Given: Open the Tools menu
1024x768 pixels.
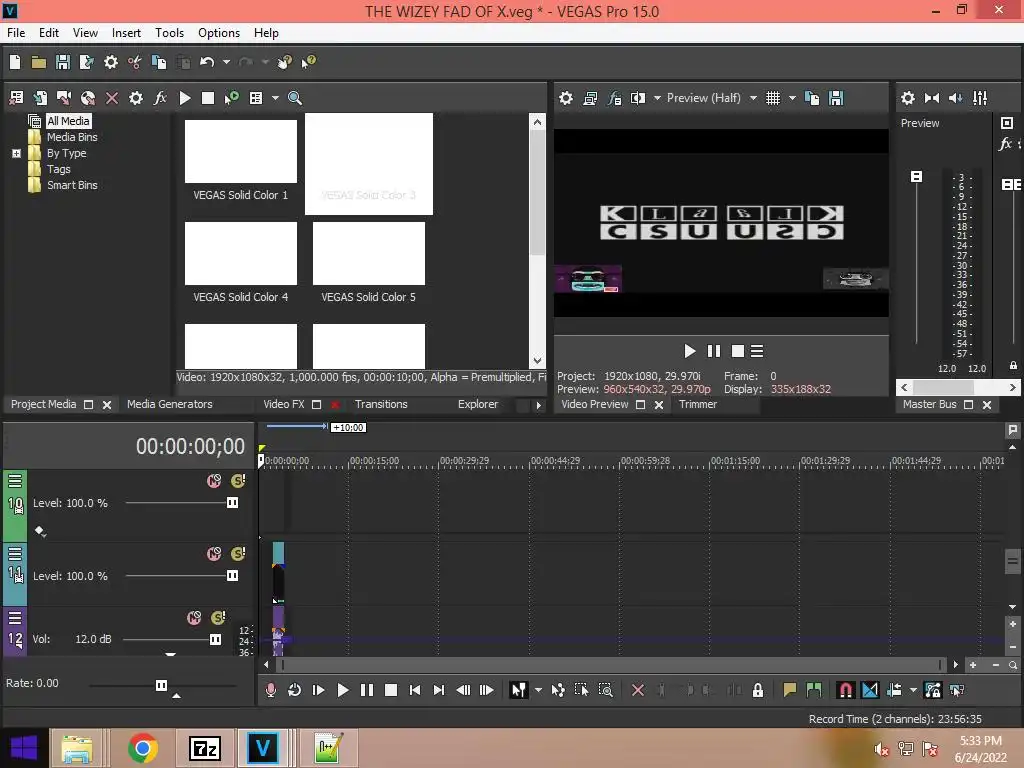Looking at the screenshot, I should click(x=169, y=33).
